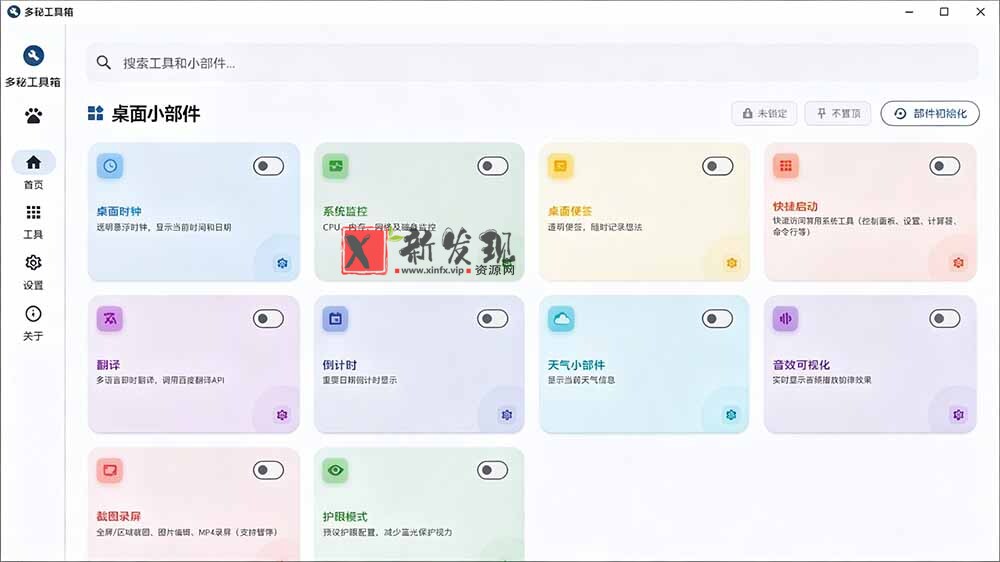Screen dimensions: 1000x562
Task: Click the 快捷启动 grid icon
Action: 786,166
